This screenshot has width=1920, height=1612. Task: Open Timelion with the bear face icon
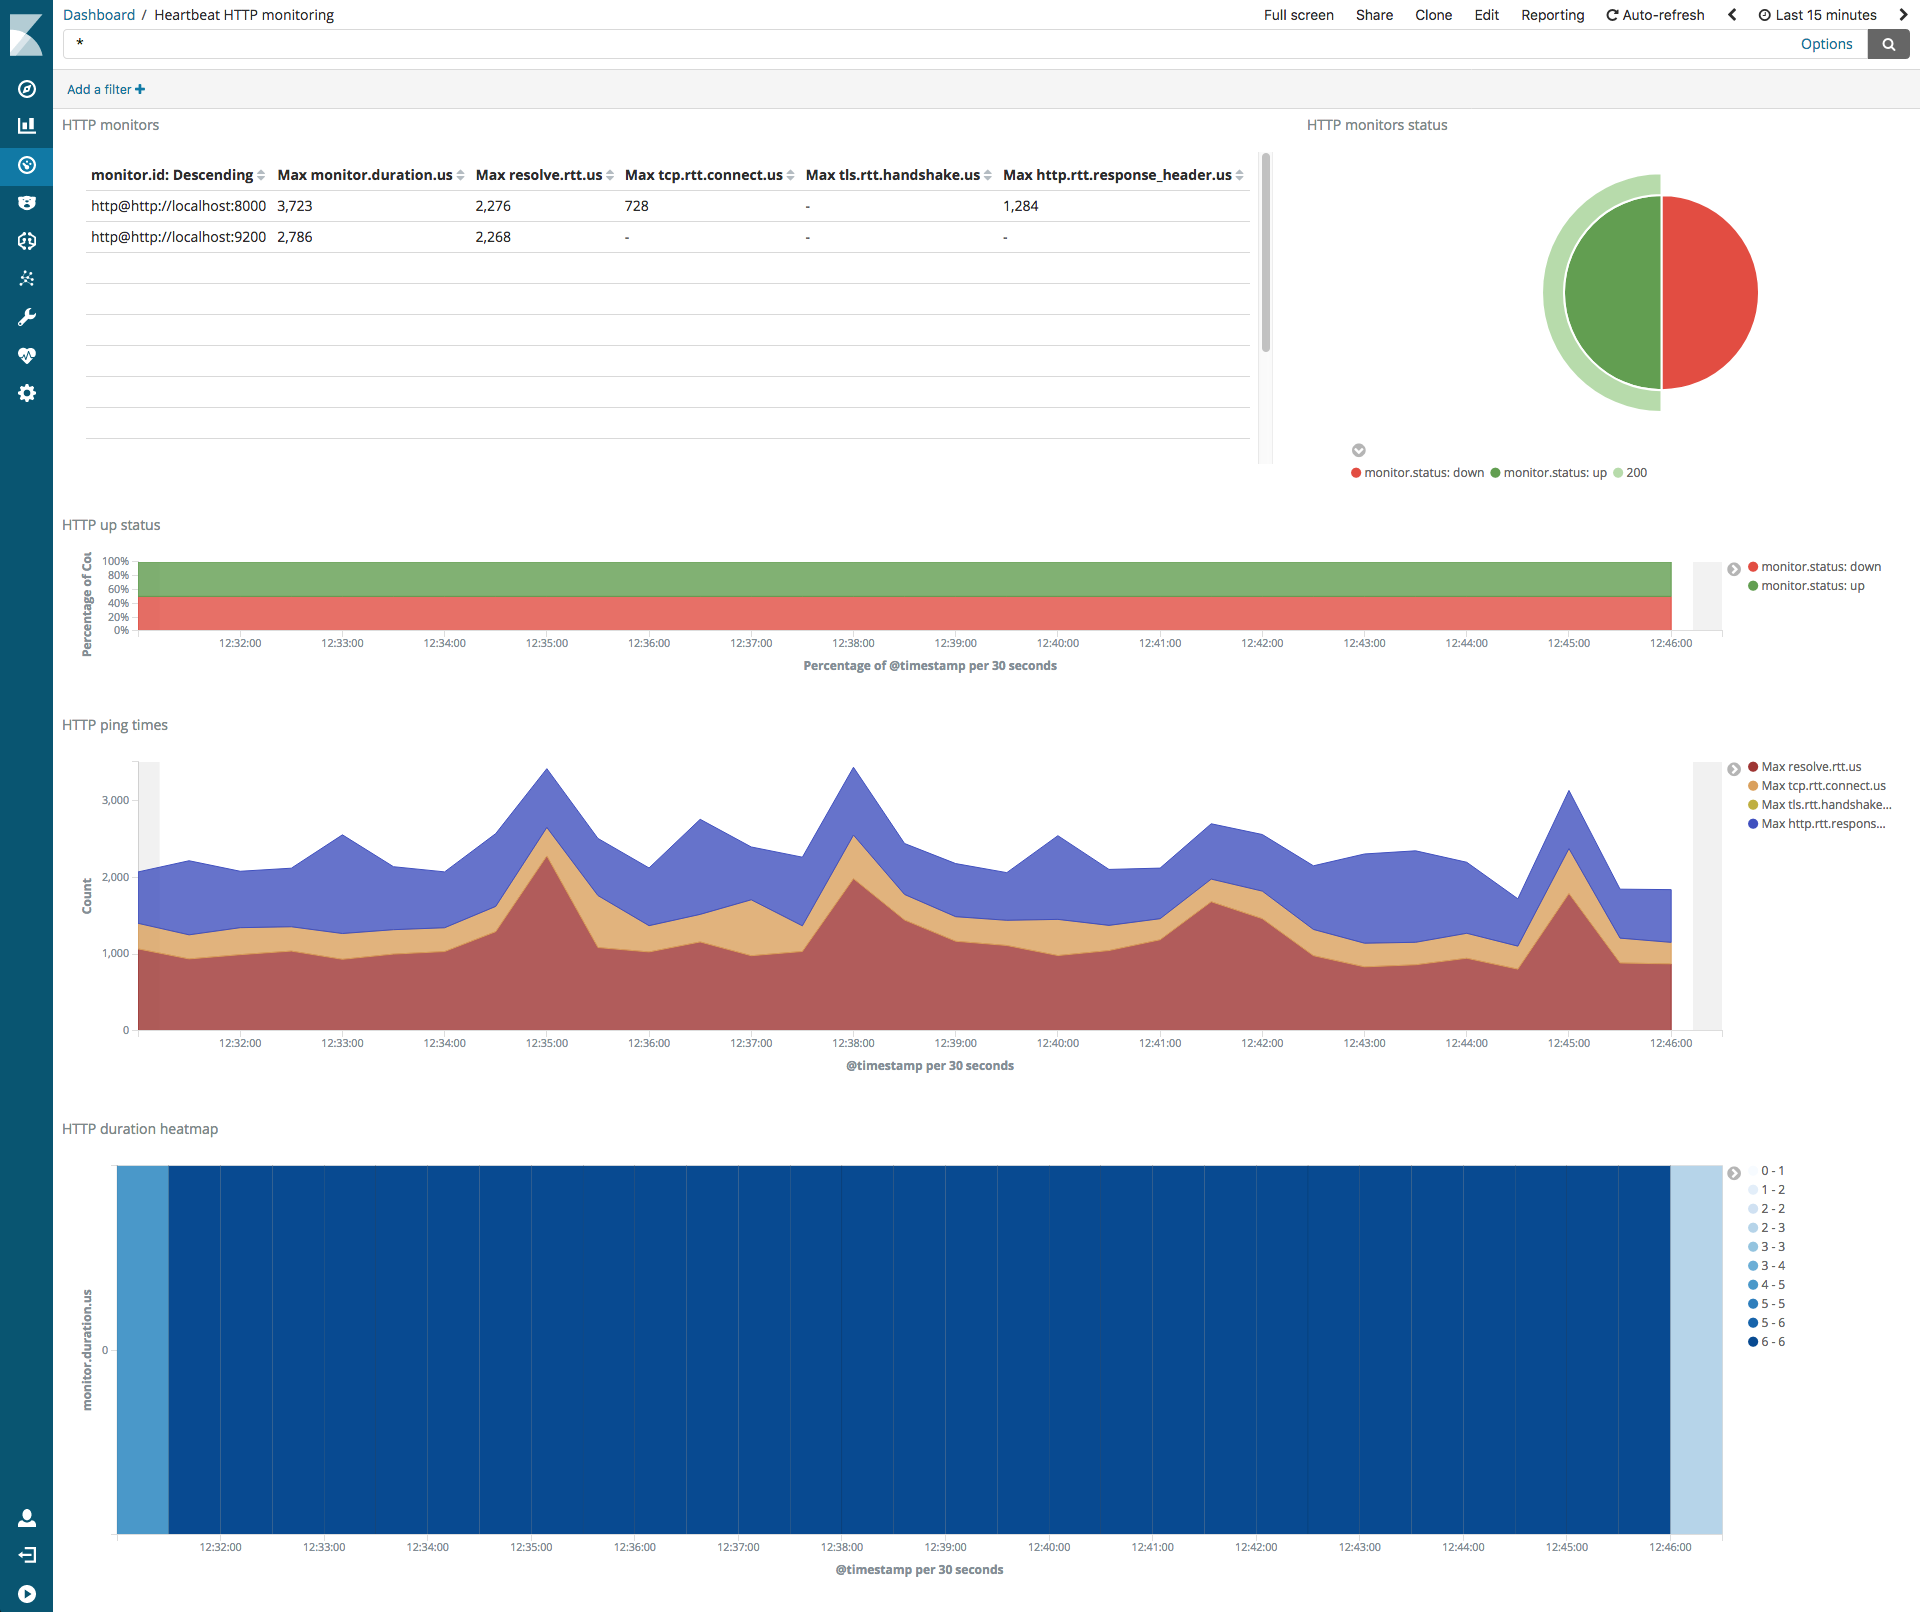[27, 203]
